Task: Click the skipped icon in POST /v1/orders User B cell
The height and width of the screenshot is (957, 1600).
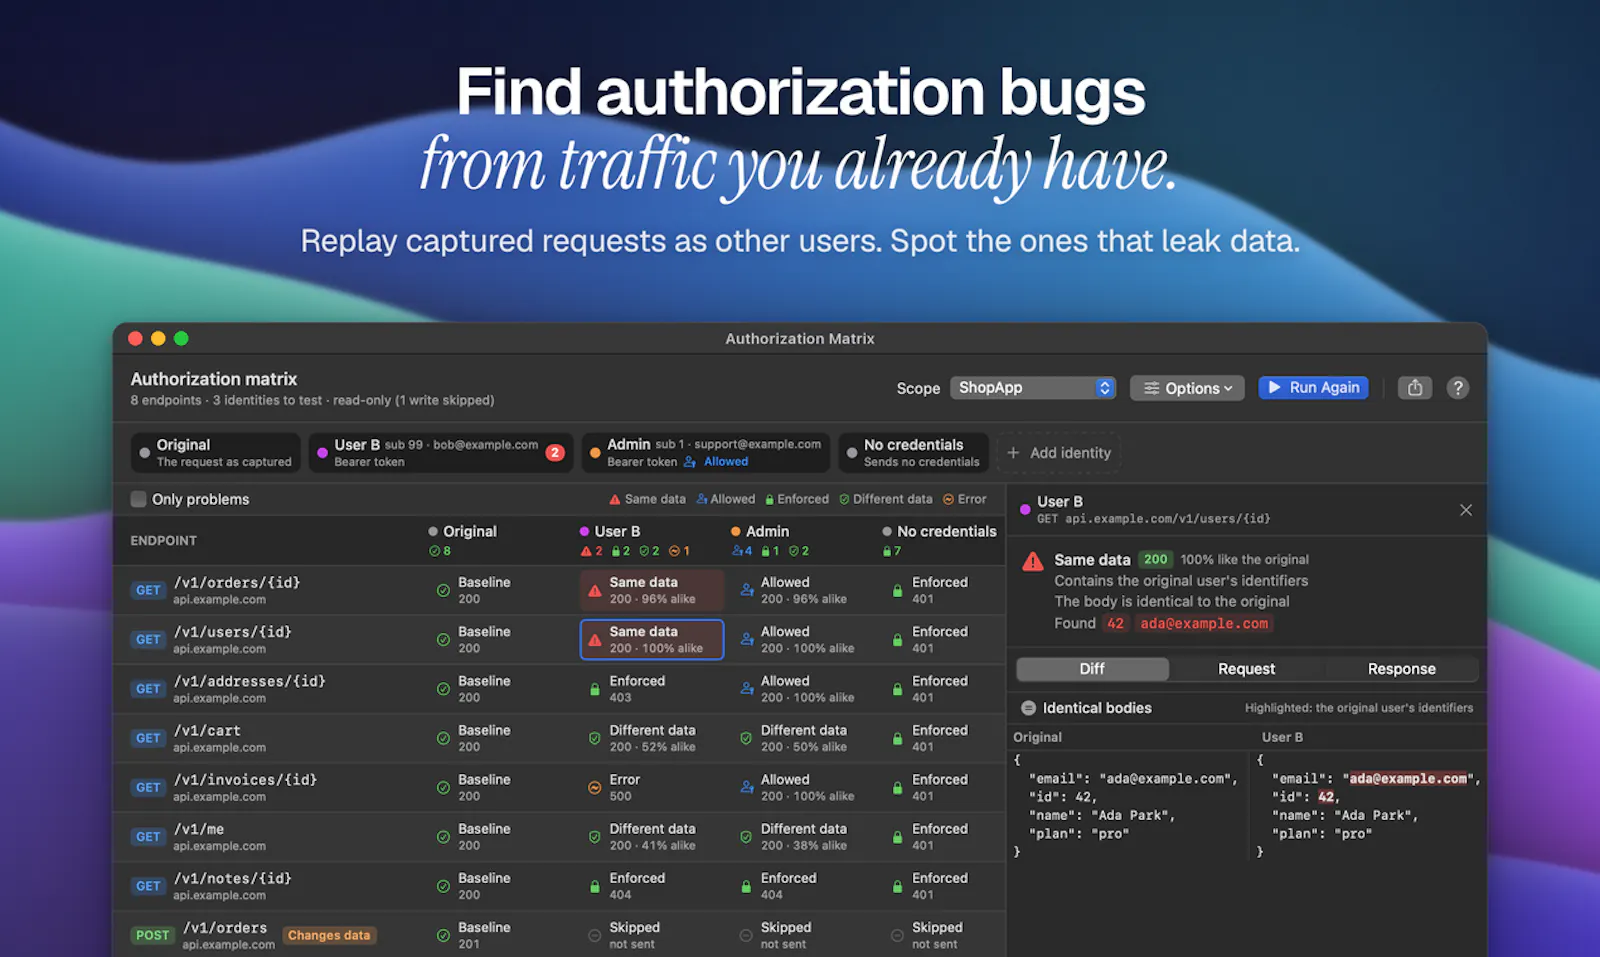Action: tap(595, 936)
